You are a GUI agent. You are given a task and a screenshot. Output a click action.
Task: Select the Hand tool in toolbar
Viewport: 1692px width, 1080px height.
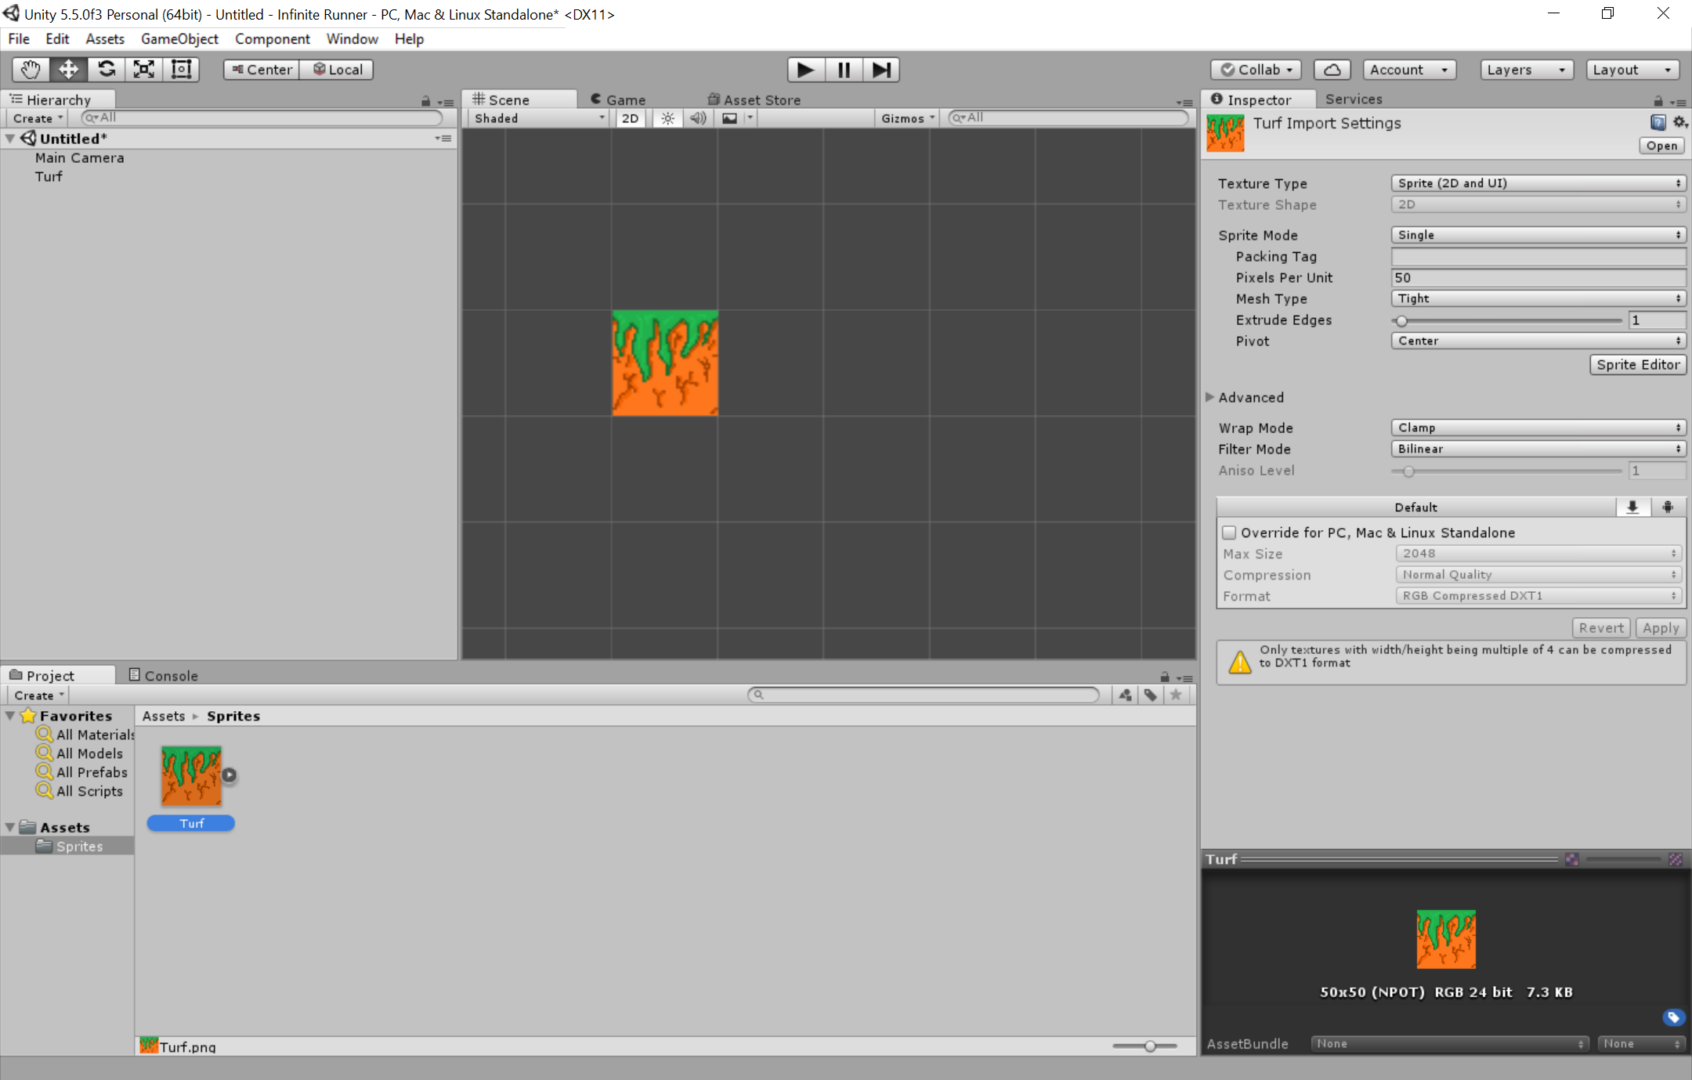(31, 69)
